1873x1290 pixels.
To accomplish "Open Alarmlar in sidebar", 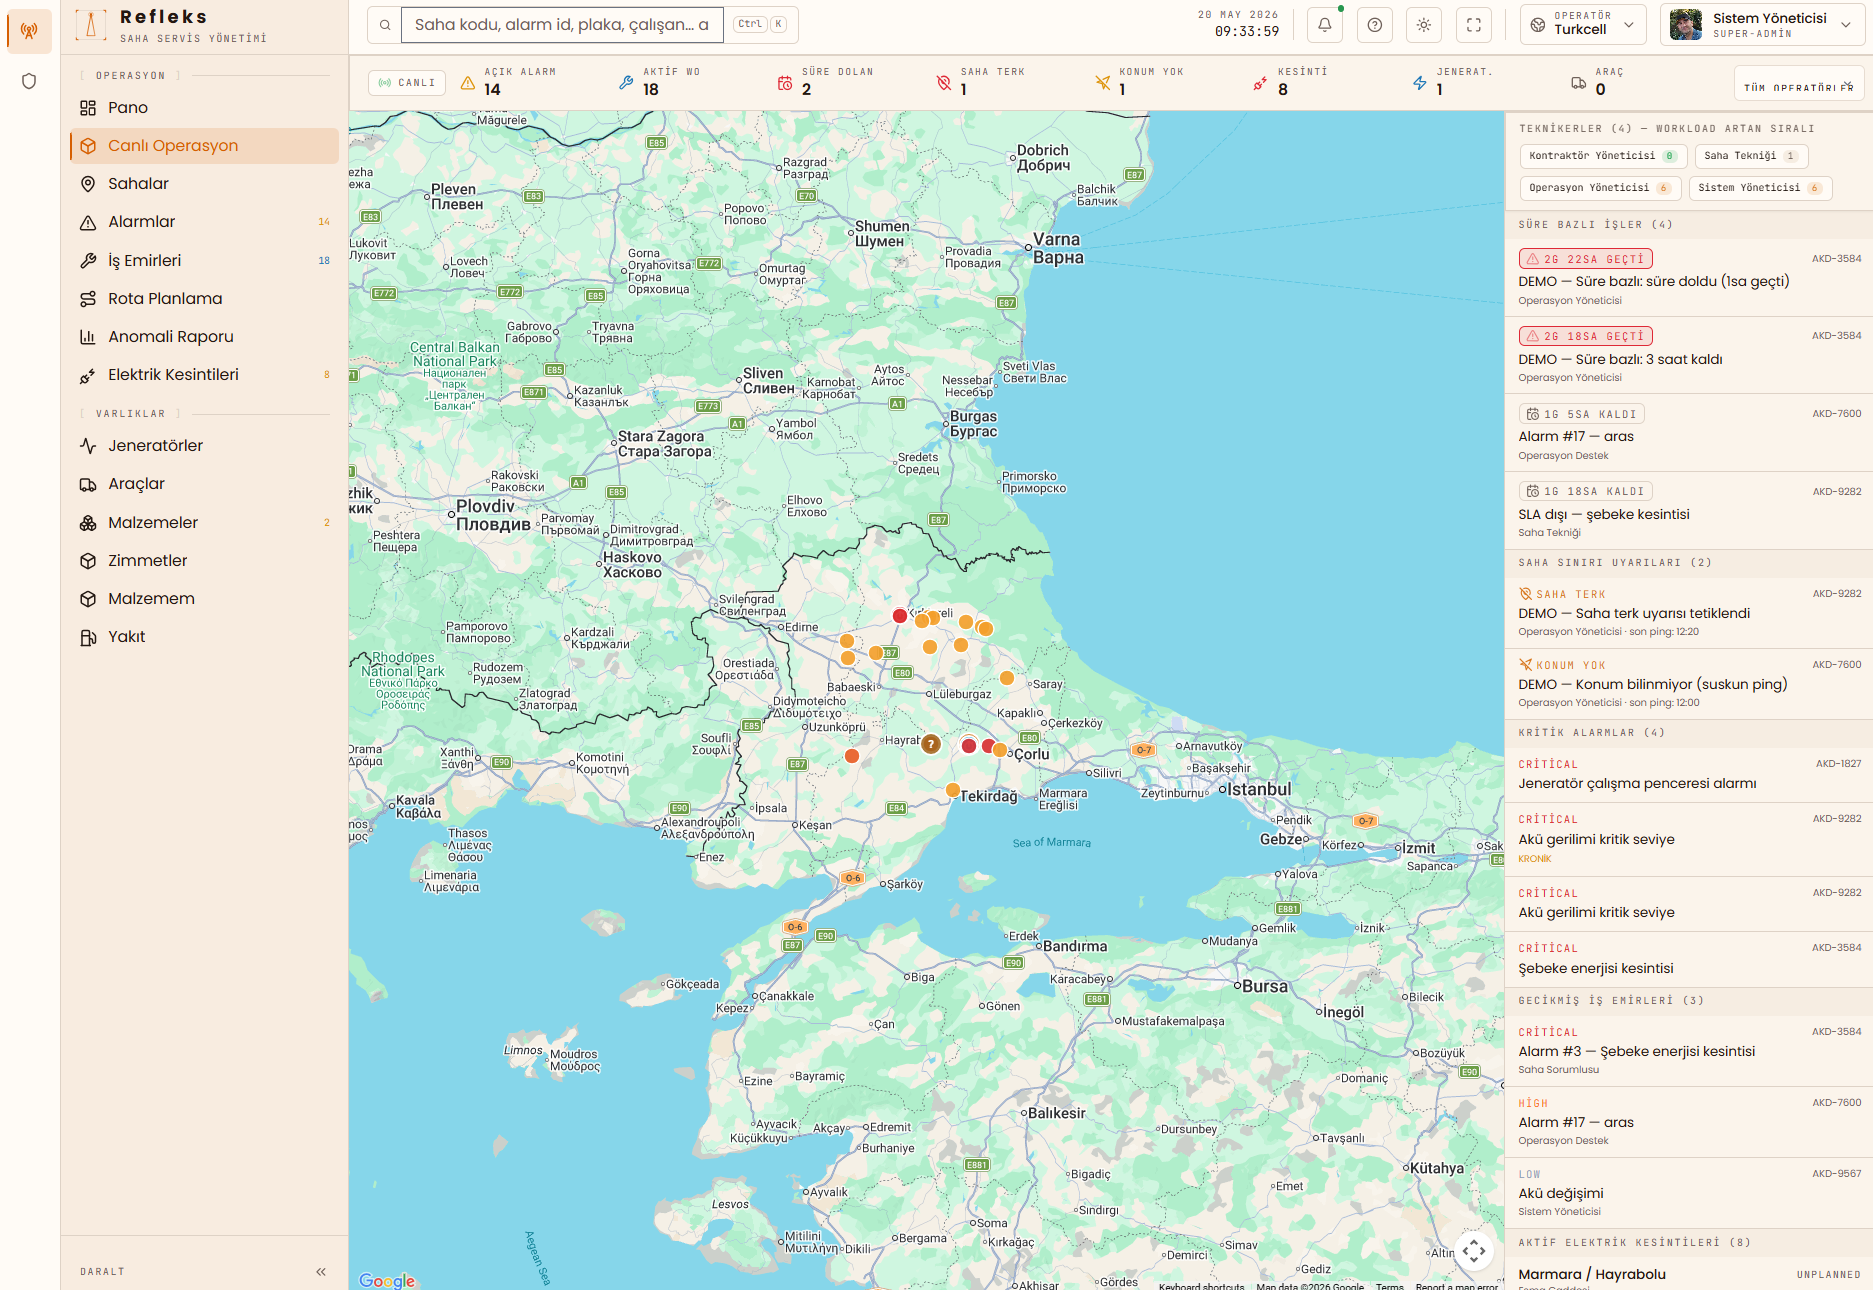I will [205, 222].
